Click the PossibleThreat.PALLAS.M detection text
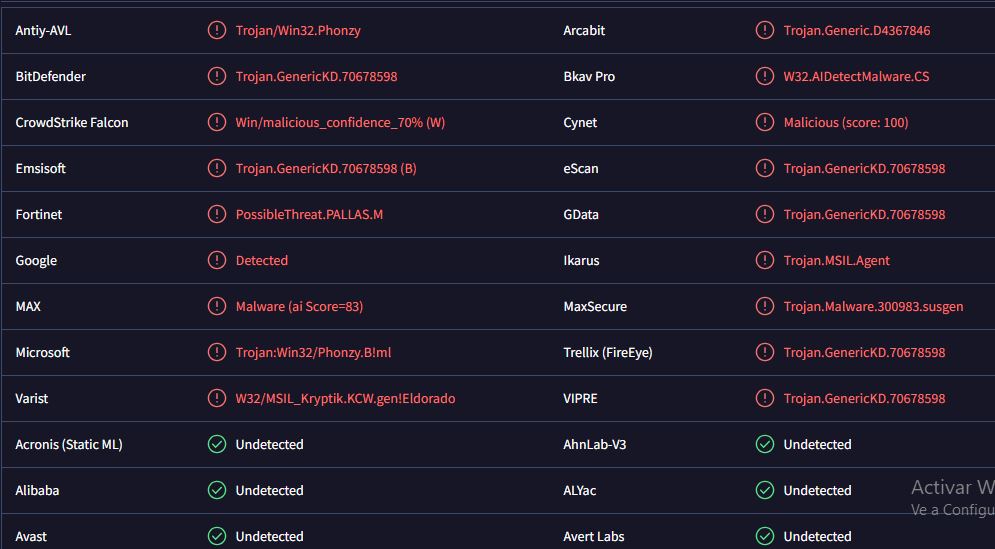Viewport: 995px width, 549px height. coord(309,215)
